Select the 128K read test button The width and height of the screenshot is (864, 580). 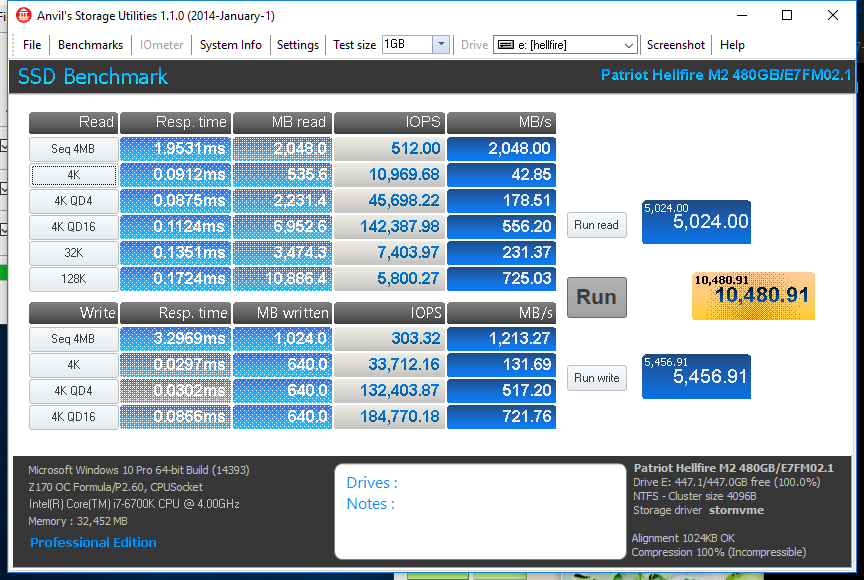74,279
